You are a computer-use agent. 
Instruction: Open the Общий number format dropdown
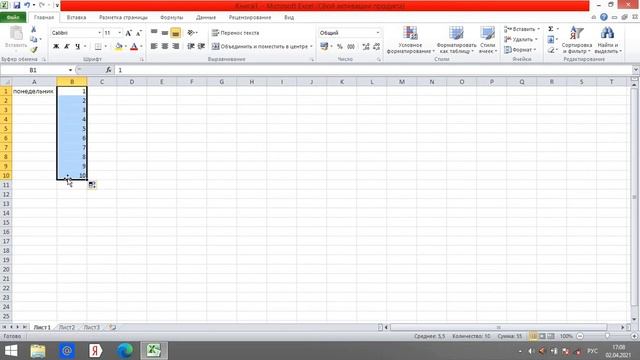[378, 33]
